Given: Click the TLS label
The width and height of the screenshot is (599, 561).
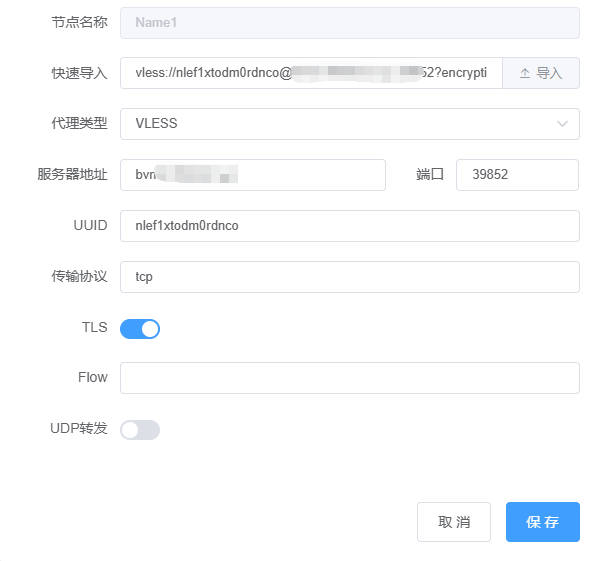Looking at the screenshot, I should (x=95, y=327).
